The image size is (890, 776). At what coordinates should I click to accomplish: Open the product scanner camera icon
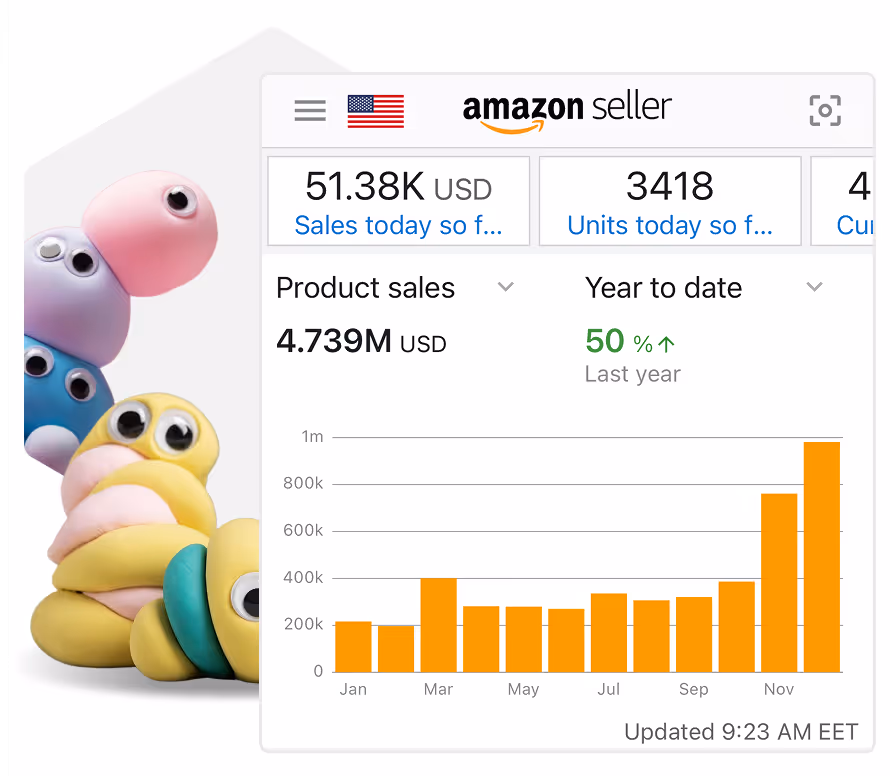click(x=824, y=110)
